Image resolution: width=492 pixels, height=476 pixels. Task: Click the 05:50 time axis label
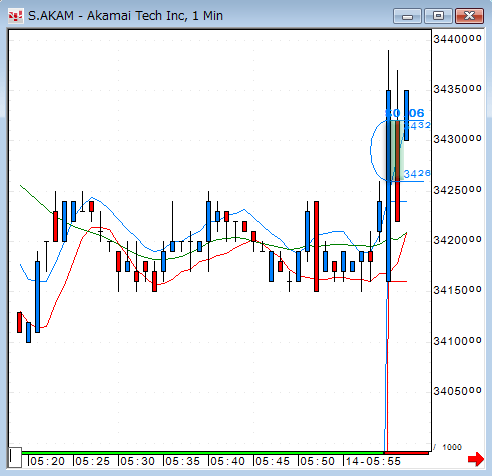pyautogui.click(x=317, y=461)
